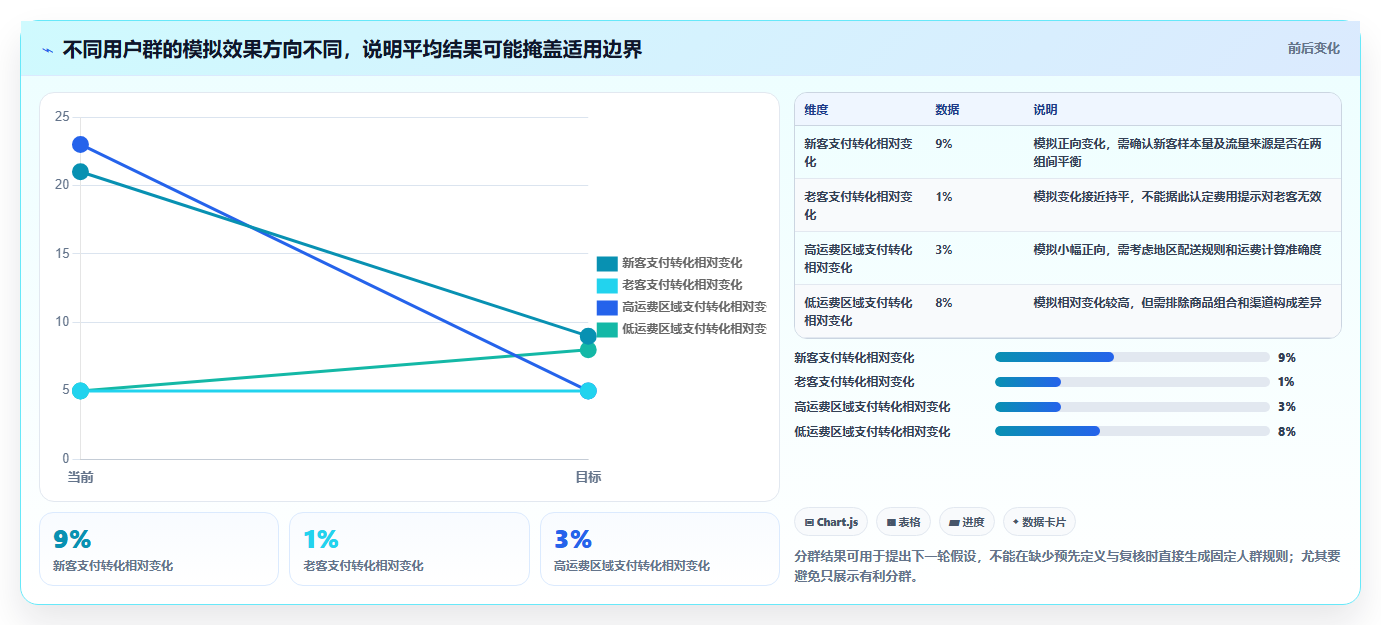This screenshot has height=625, width=1381.
Task: Click the green data point at 8 on 目标
Action: tap(588, 350)
